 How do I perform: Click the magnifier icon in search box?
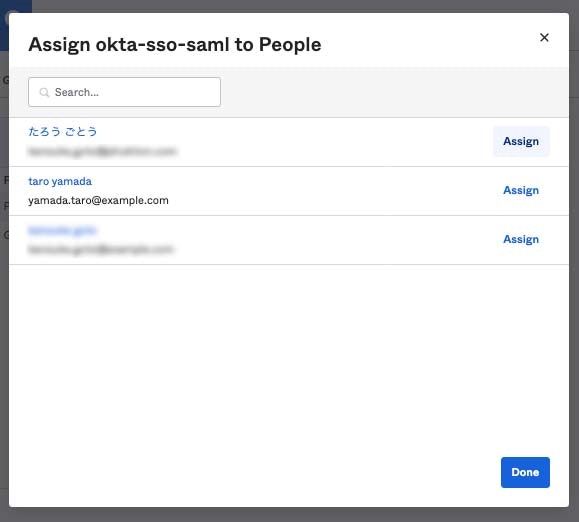coord(44,92)
